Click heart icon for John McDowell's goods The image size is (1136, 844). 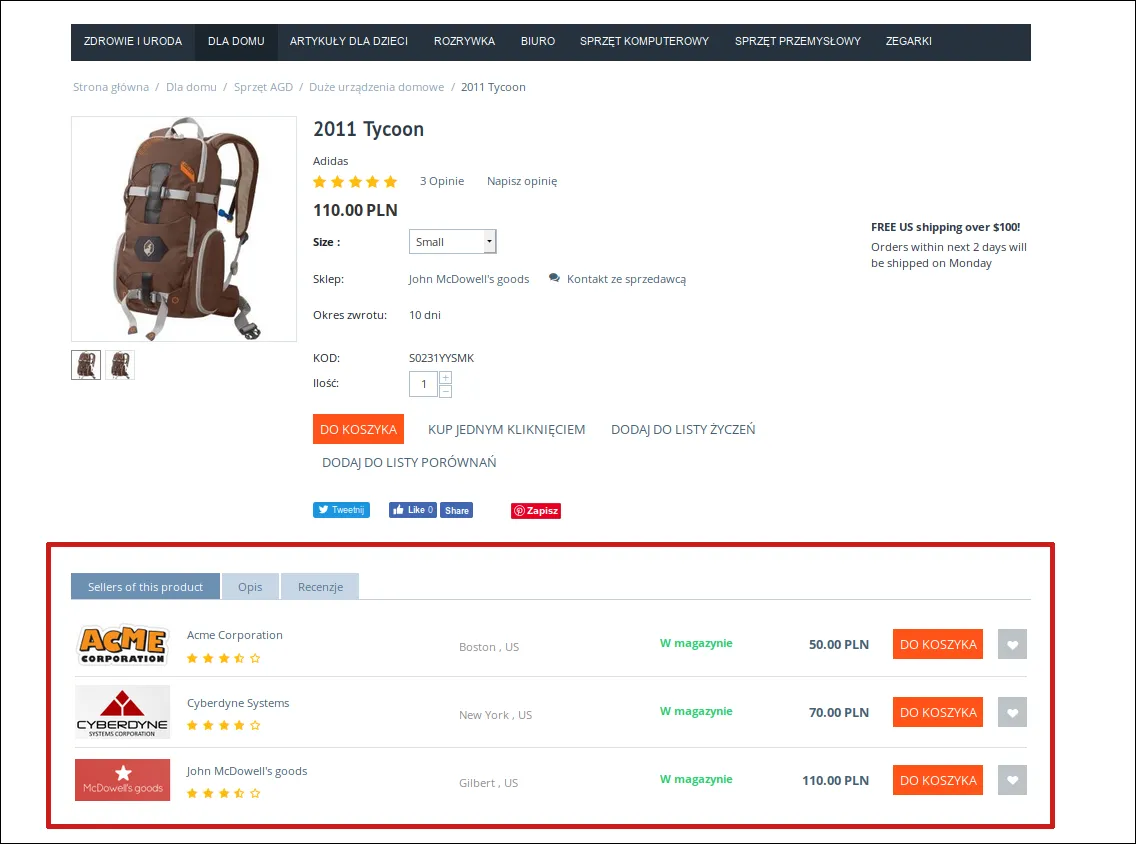1012,780
